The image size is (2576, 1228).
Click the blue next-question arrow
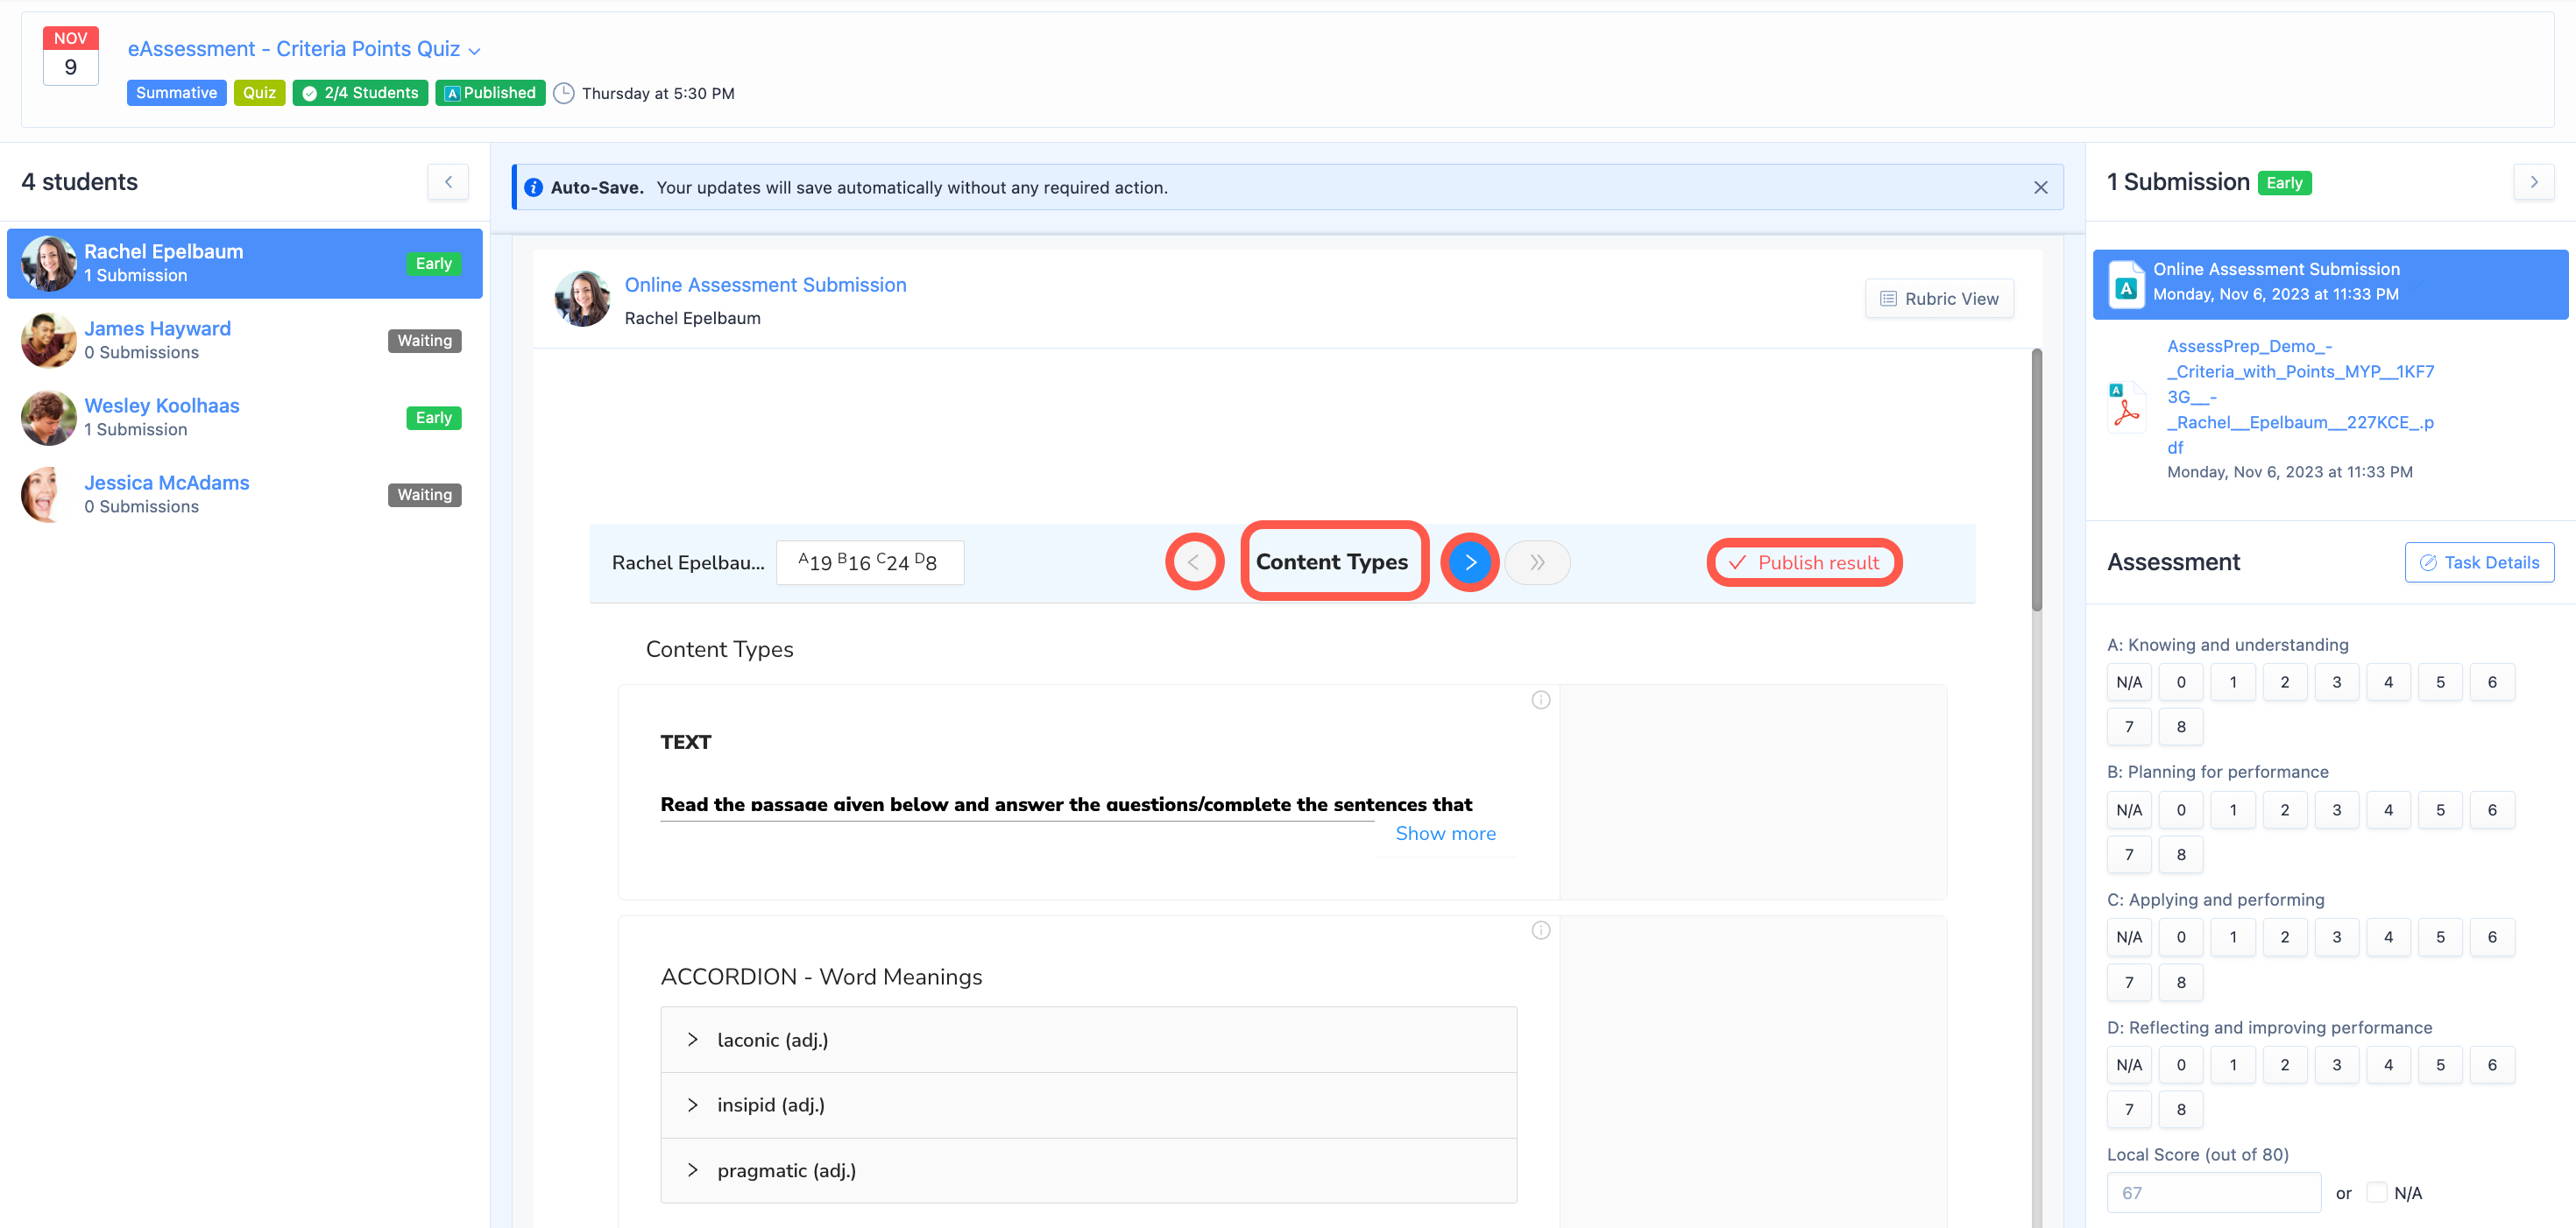coord(1469,562)
